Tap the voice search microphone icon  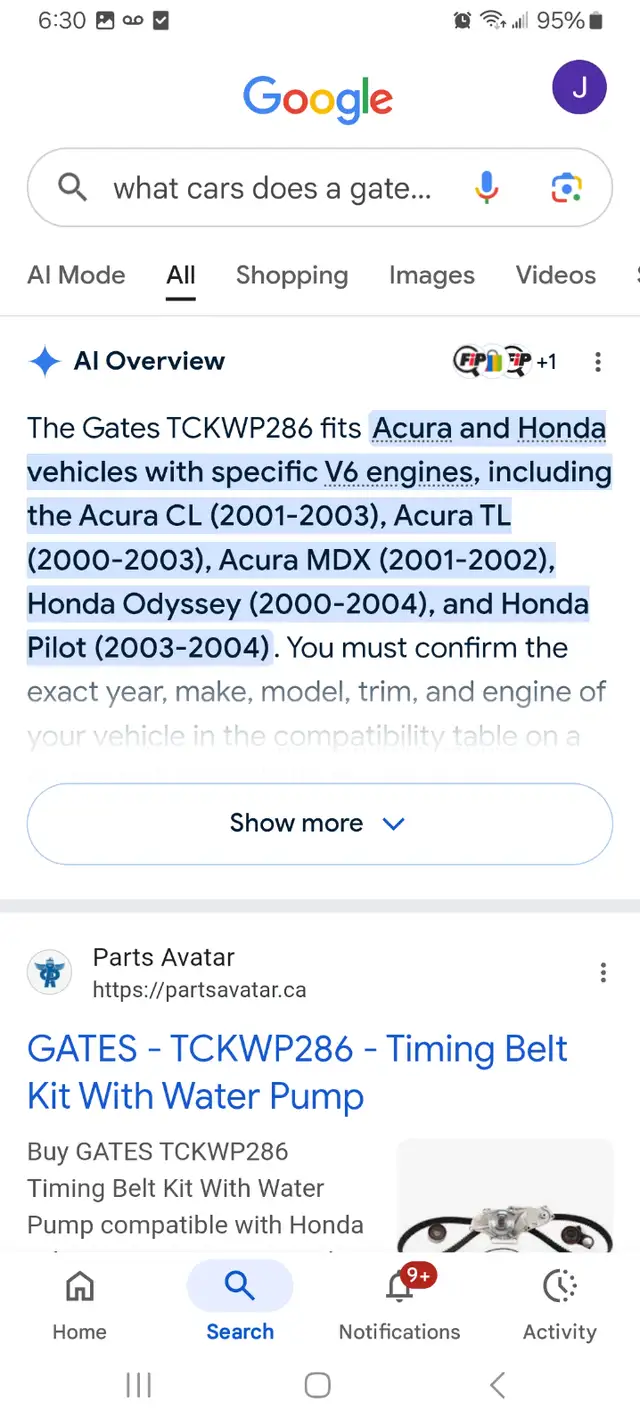(x=487, y=188)
